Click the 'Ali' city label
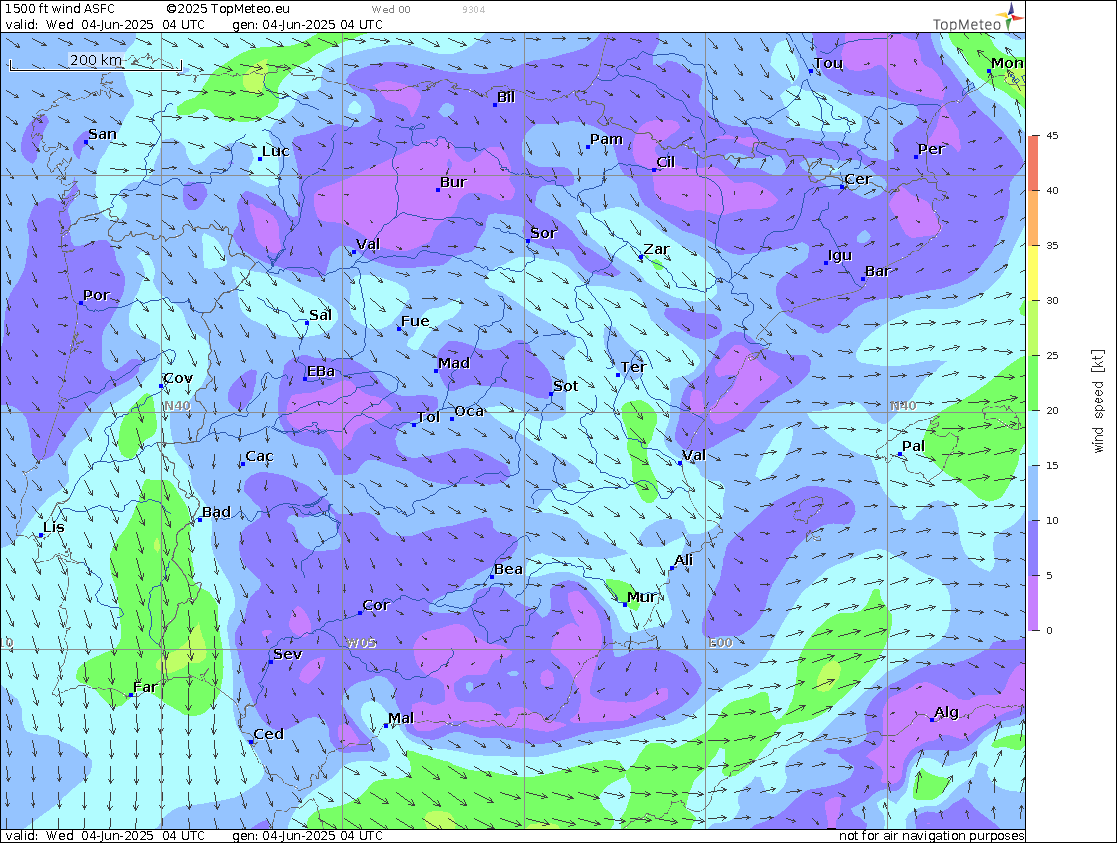 [x=683, y=560]
